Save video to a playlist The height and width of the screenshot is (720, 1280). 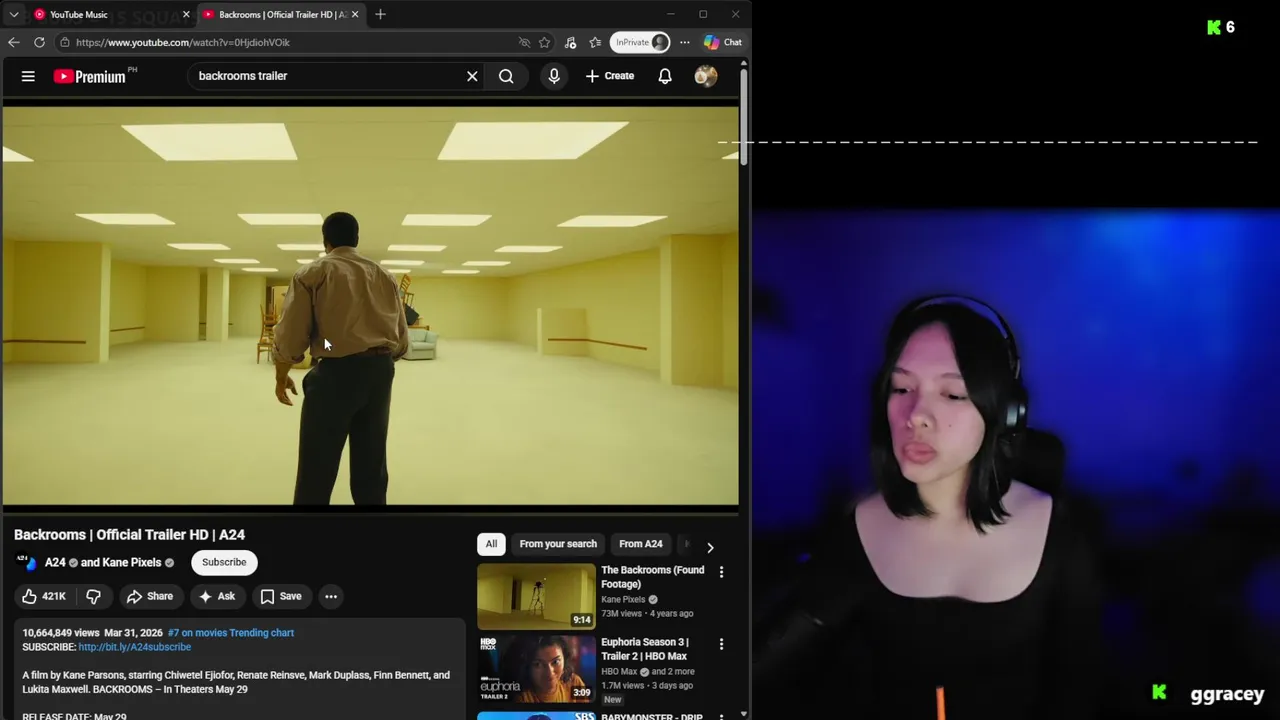281,596
